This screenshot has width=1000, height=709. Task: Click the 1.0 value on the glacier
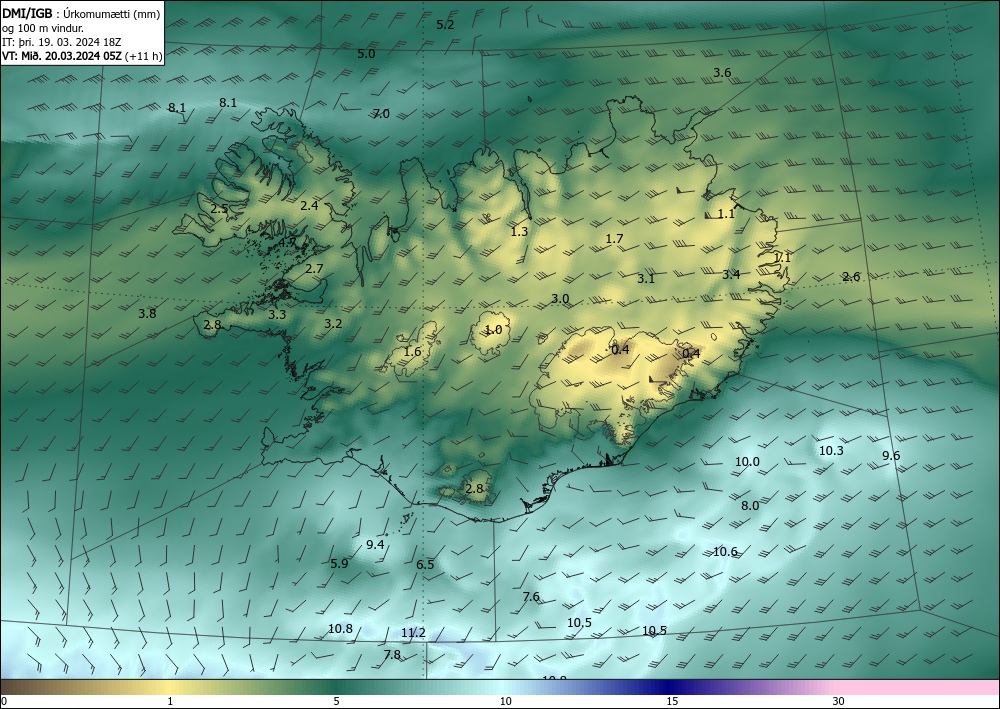(493, 330)
